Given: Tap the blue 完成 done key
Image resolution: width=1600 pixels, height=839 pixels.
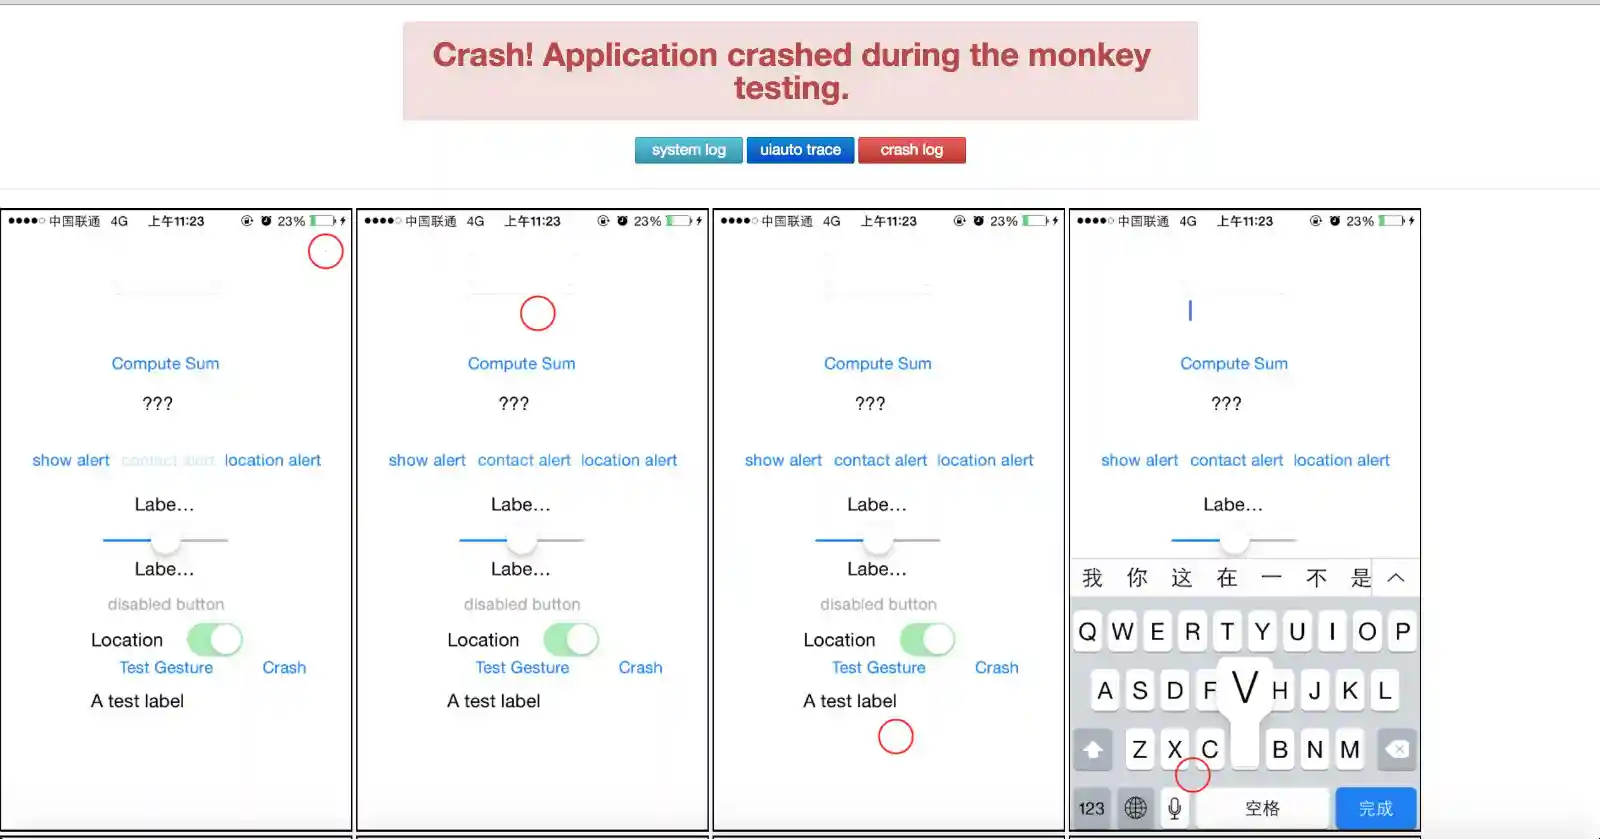Looking at the screenshot, I should tap(1376, 808).
